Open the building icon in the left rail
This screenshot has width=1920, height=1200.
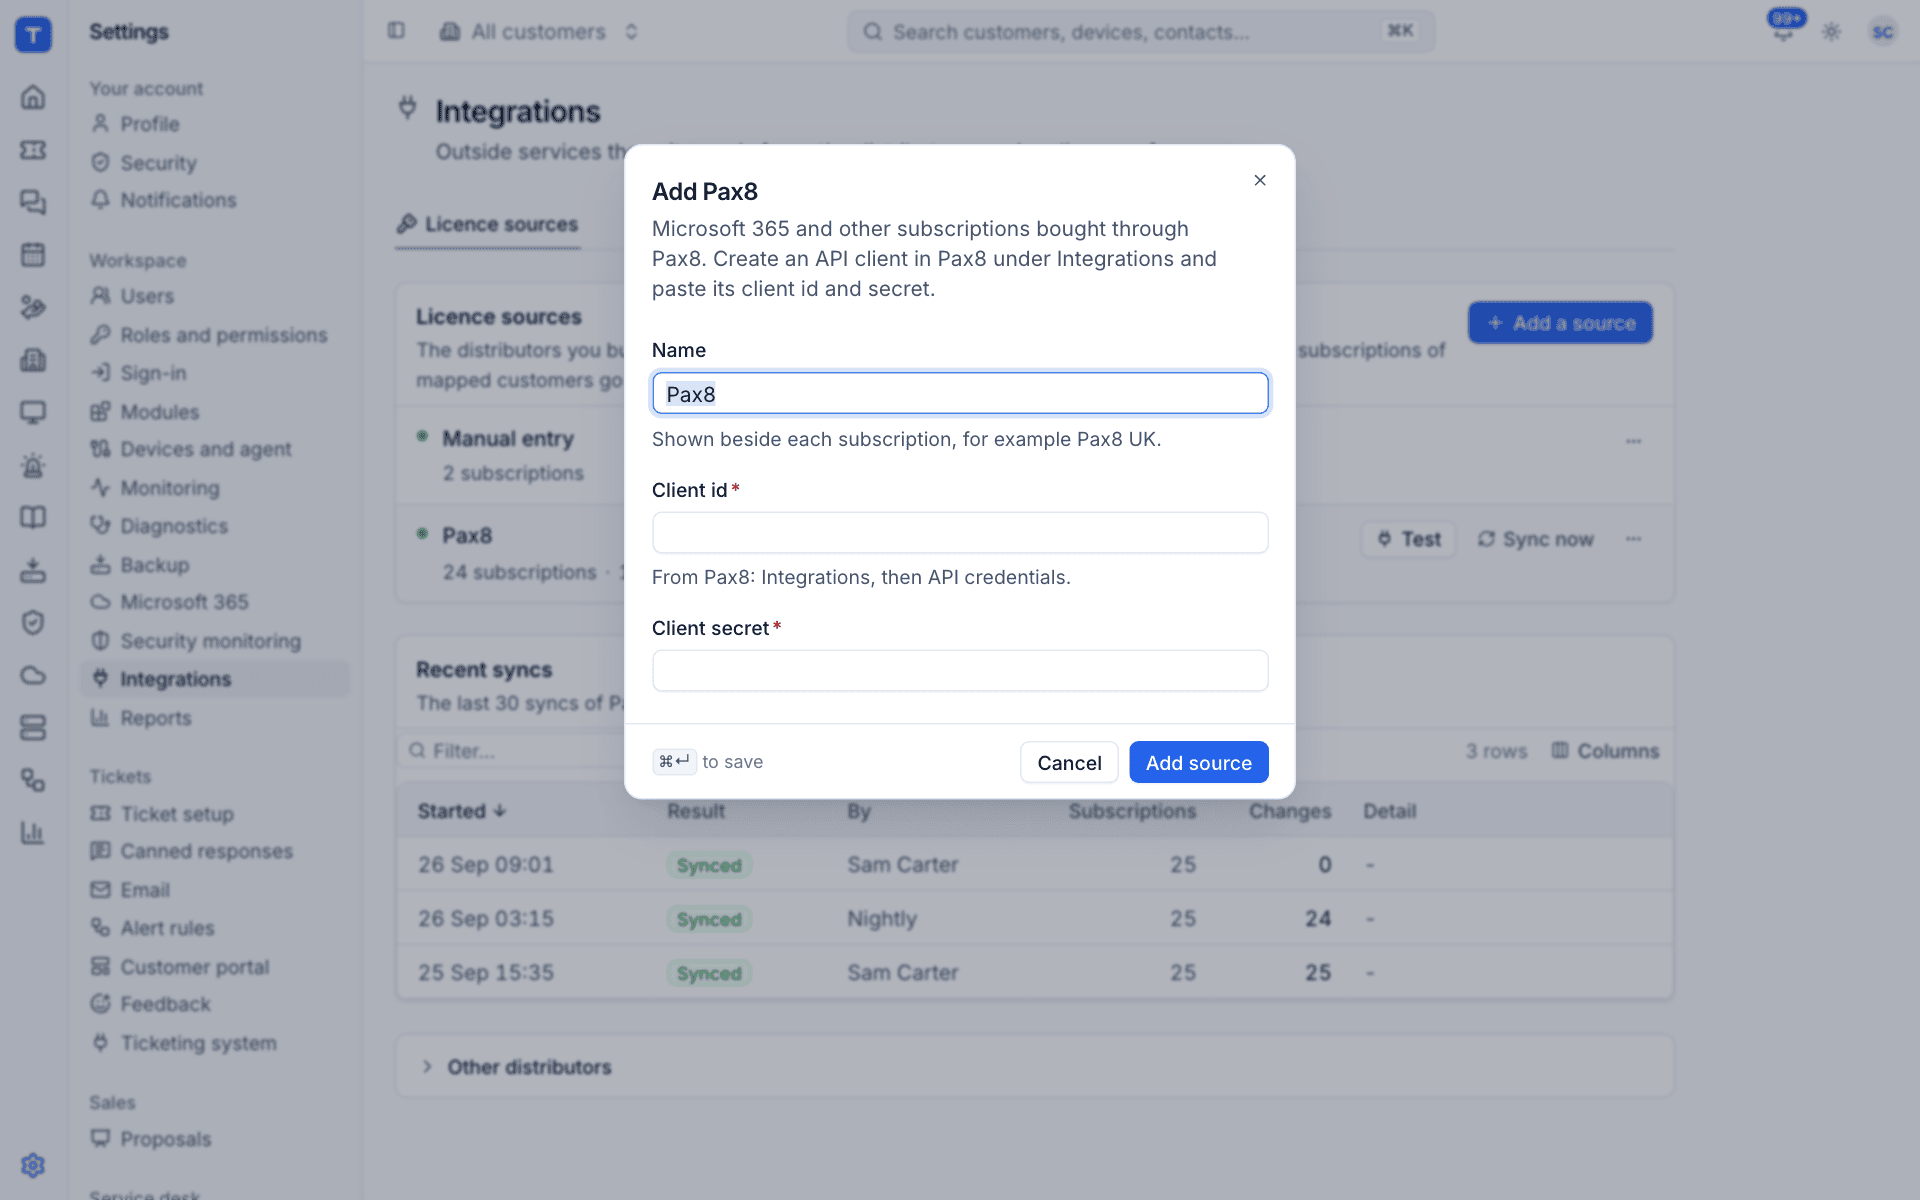tap(33, 360)
